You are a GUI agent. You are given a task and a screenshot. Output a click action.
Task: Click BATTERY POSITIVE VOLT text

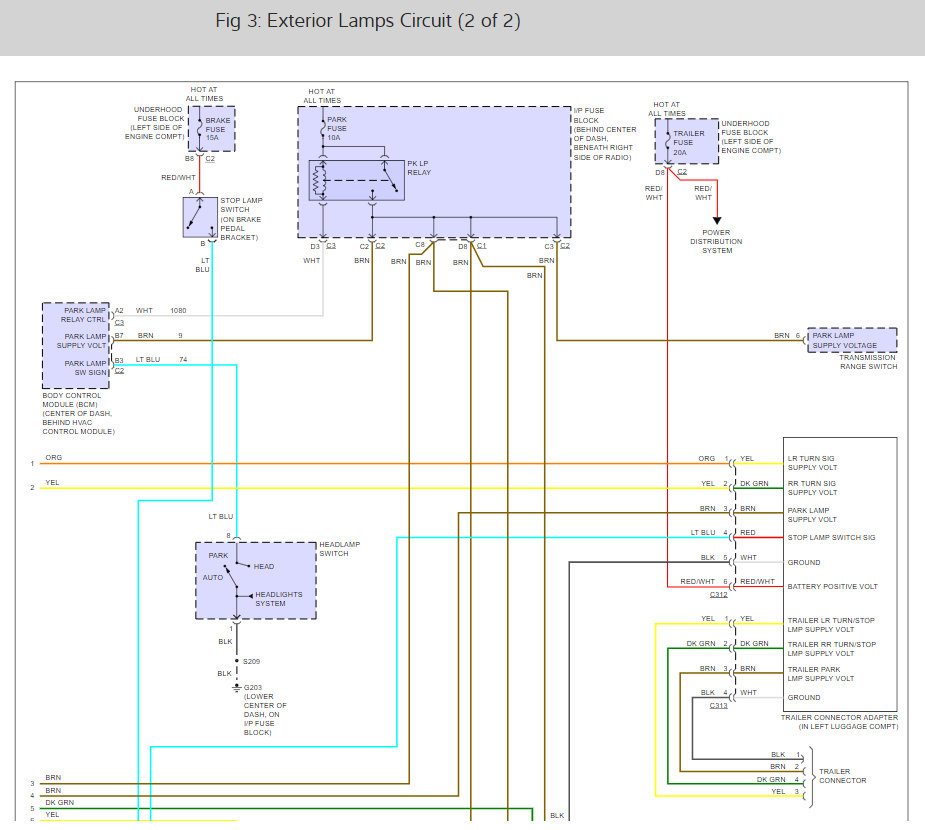click(832, 587)
